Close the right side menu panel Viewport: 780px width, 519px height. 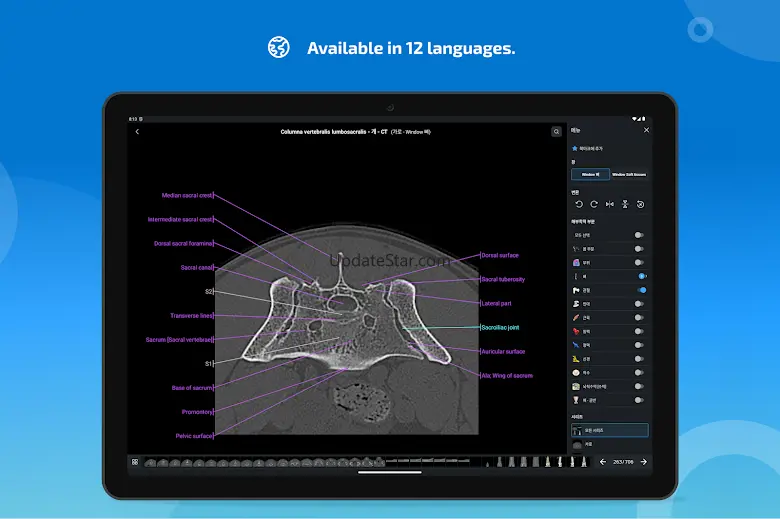(646, 130)
